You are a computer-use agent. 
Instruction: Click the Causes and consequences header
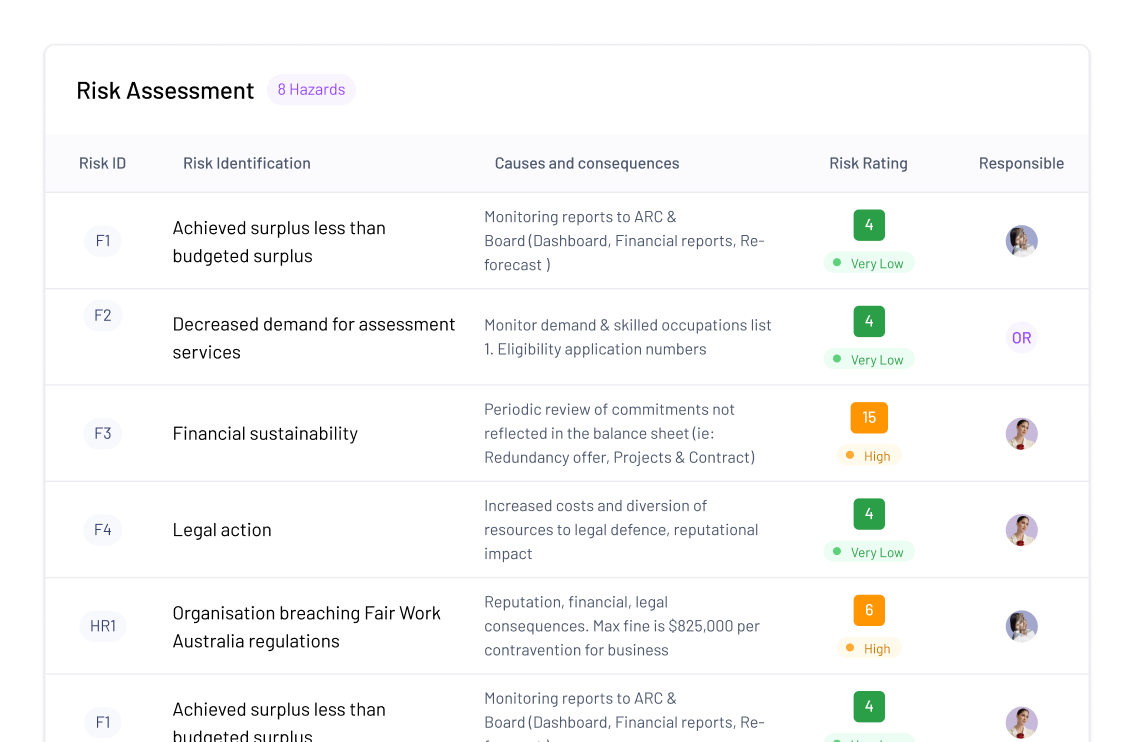click(x=586, y=163)
